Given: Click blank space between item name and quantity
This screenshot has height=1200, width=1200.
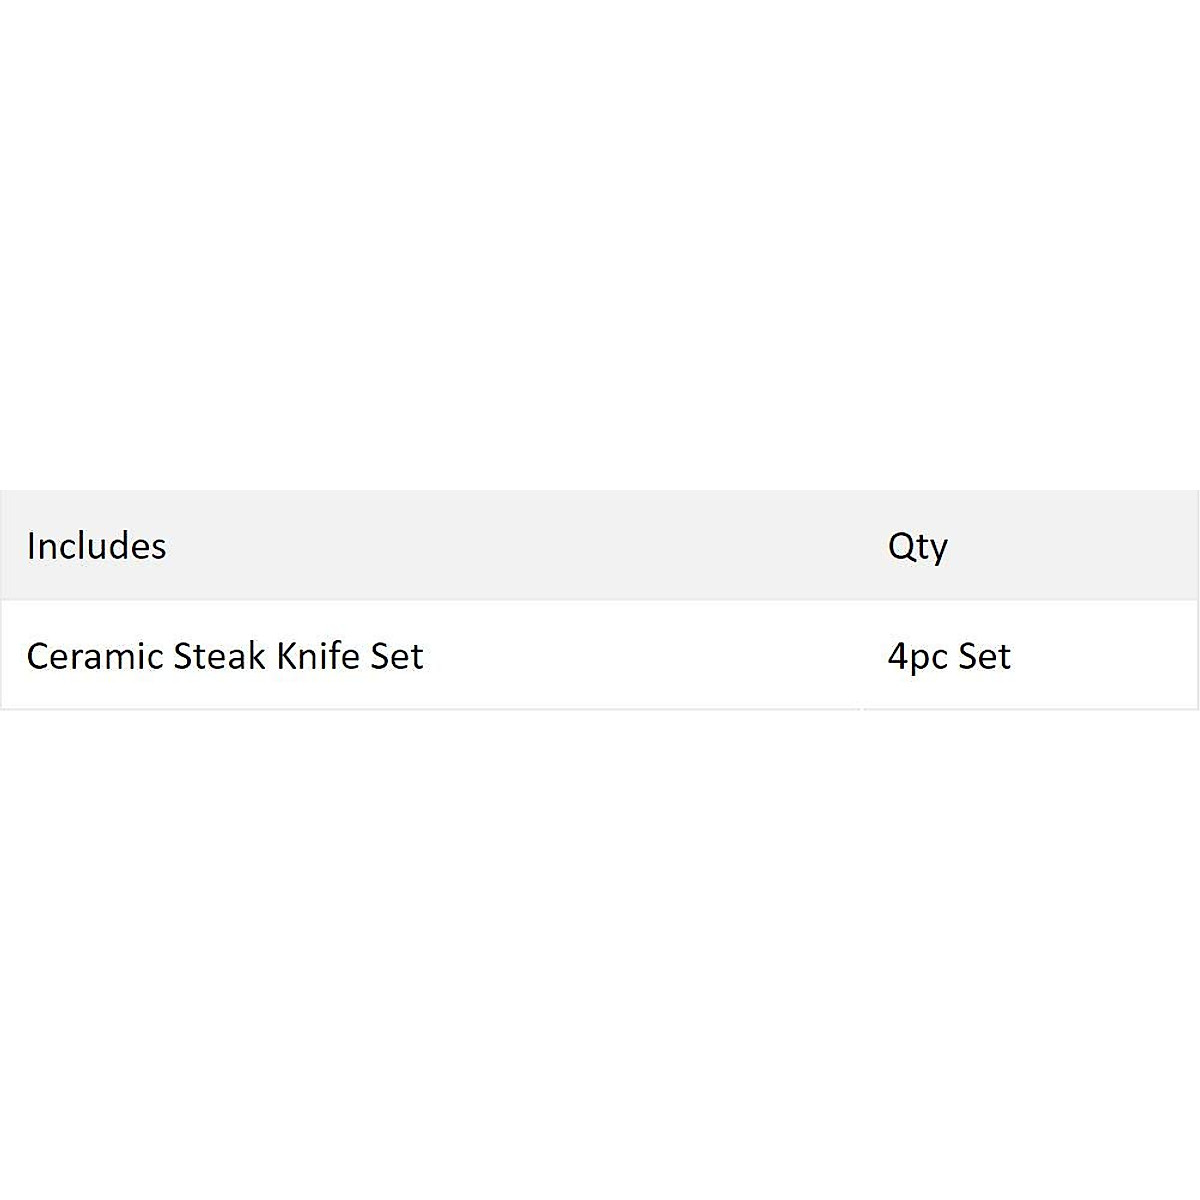Looking at the screenshot, I should point(650,656).
